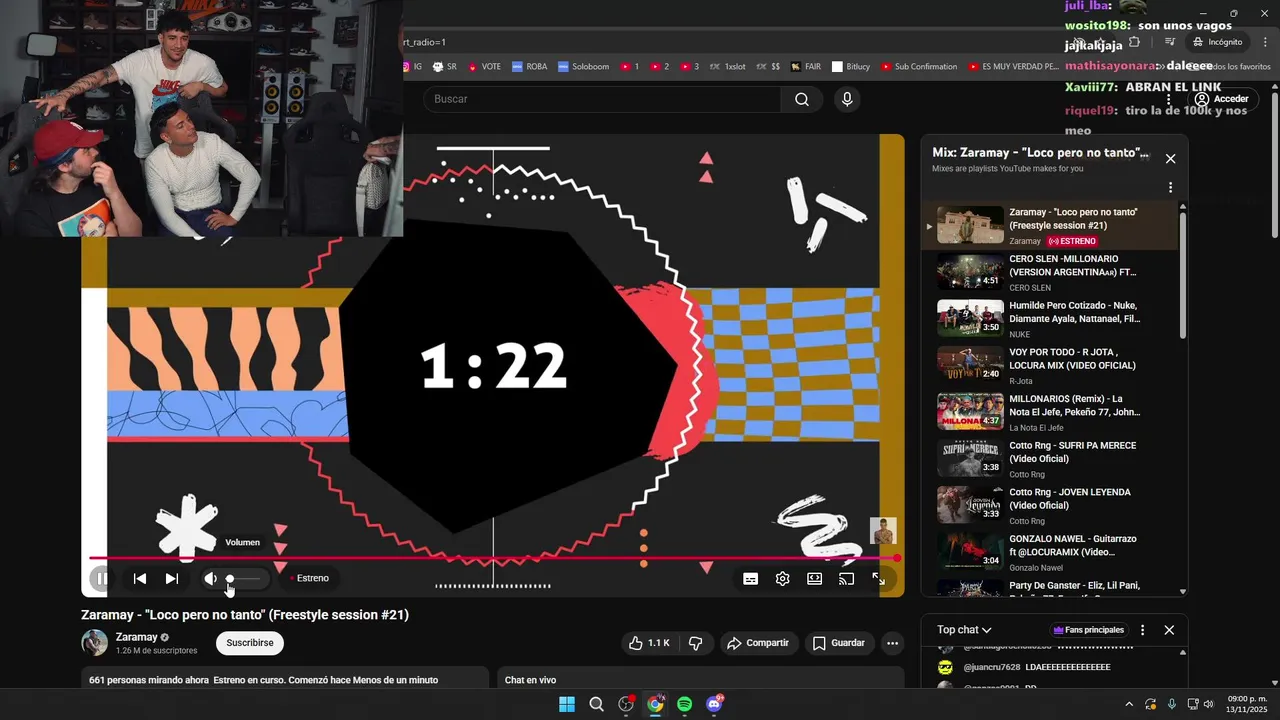
Task: Open the Fans principales leaderboard
Action: 1089,630
